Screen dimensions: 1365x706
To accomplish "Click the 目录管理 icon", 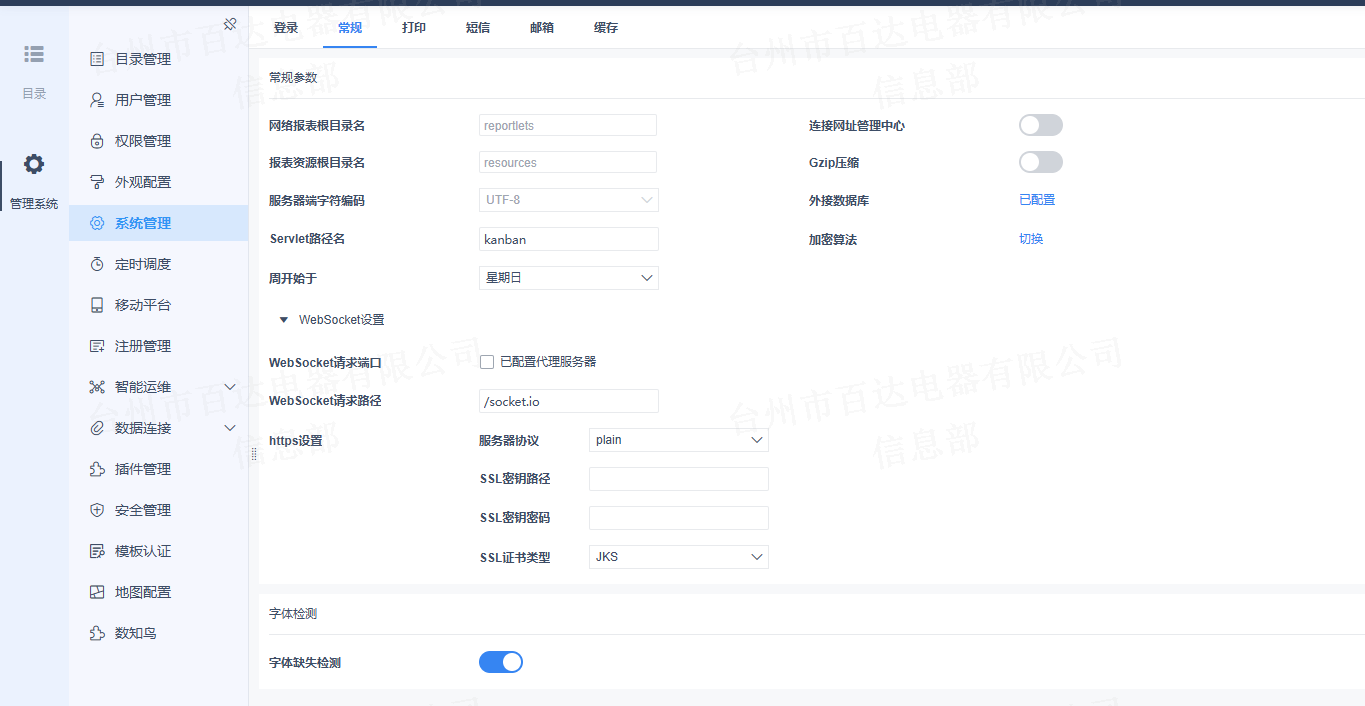I will pyautogui.click(x=97, y=59).
